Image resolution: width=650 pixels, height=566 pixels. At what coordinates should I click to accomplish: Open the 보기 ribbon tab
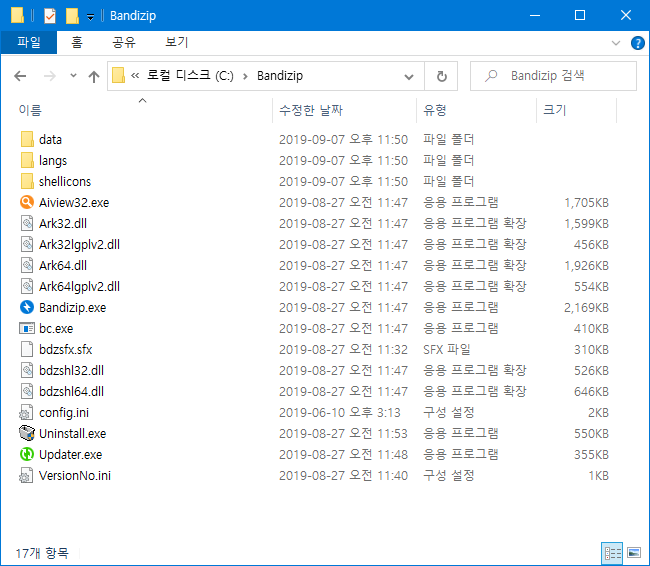tap(177, 42)
